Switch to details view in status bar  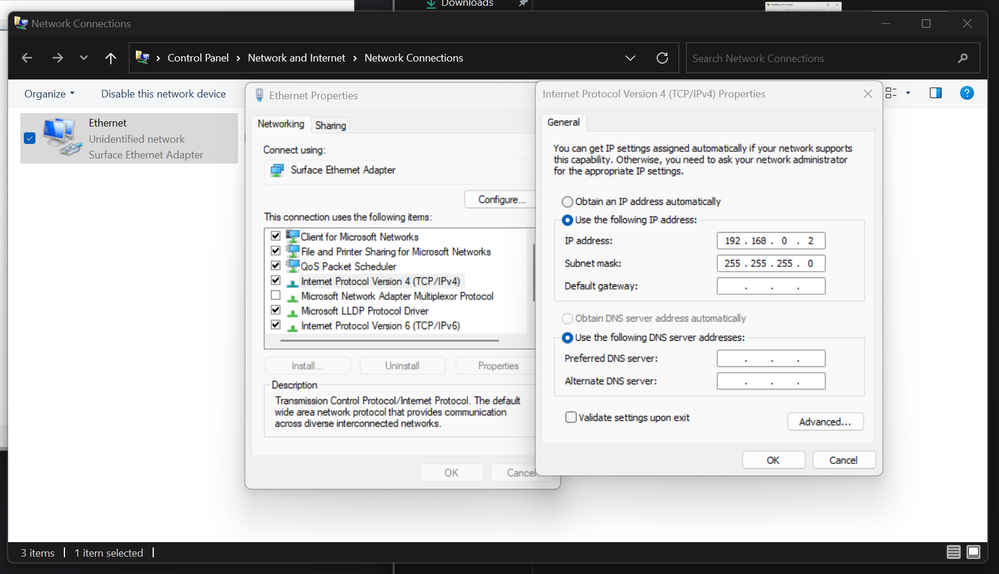point(954,553)
